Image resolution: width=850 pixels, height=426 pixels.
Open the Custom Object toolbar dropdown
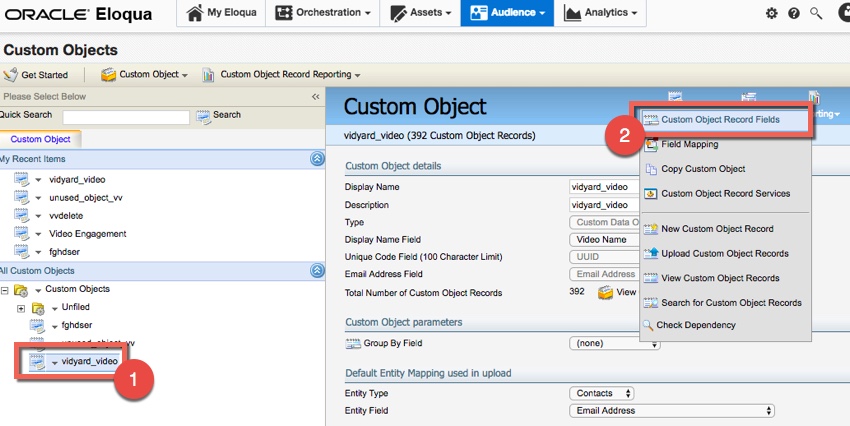(144, 75)
